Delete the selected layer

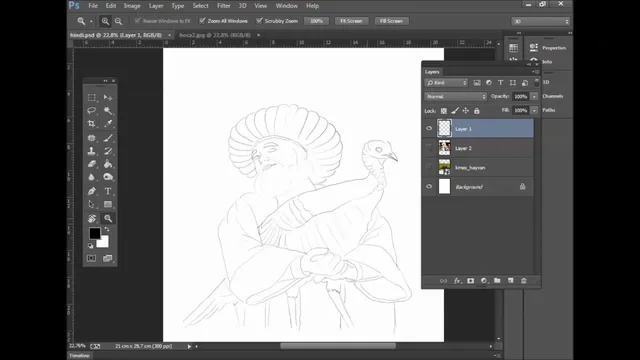pyautogui.click(x=524, y=281)
